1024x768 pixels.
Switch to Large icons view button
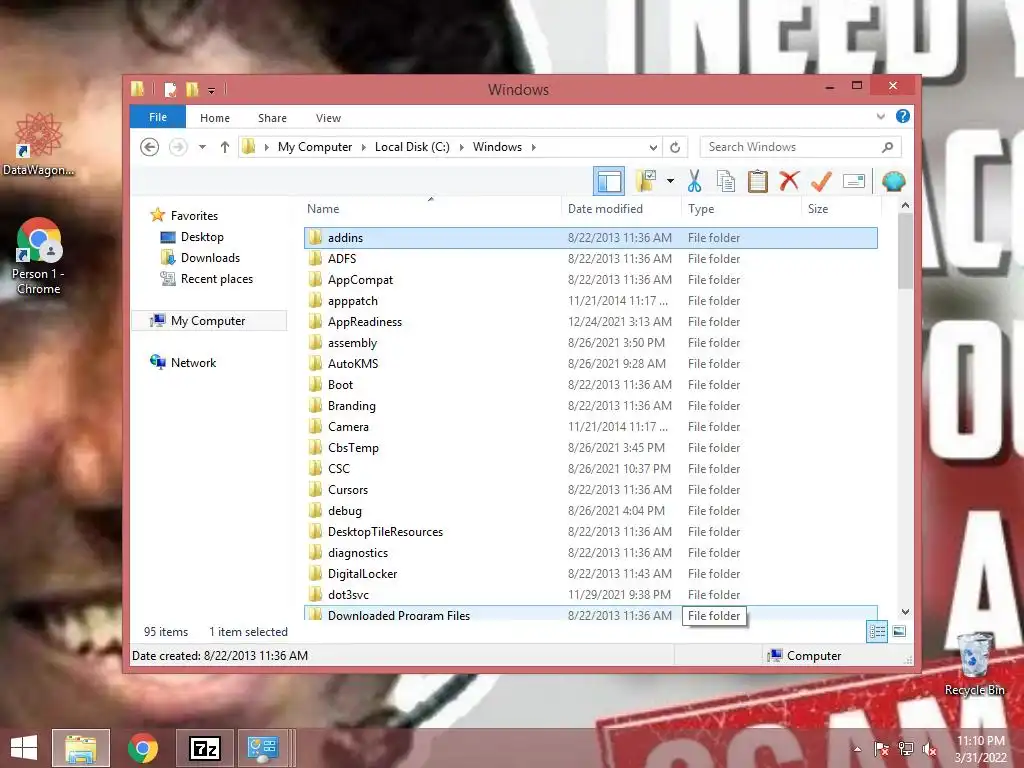(899, 632)
